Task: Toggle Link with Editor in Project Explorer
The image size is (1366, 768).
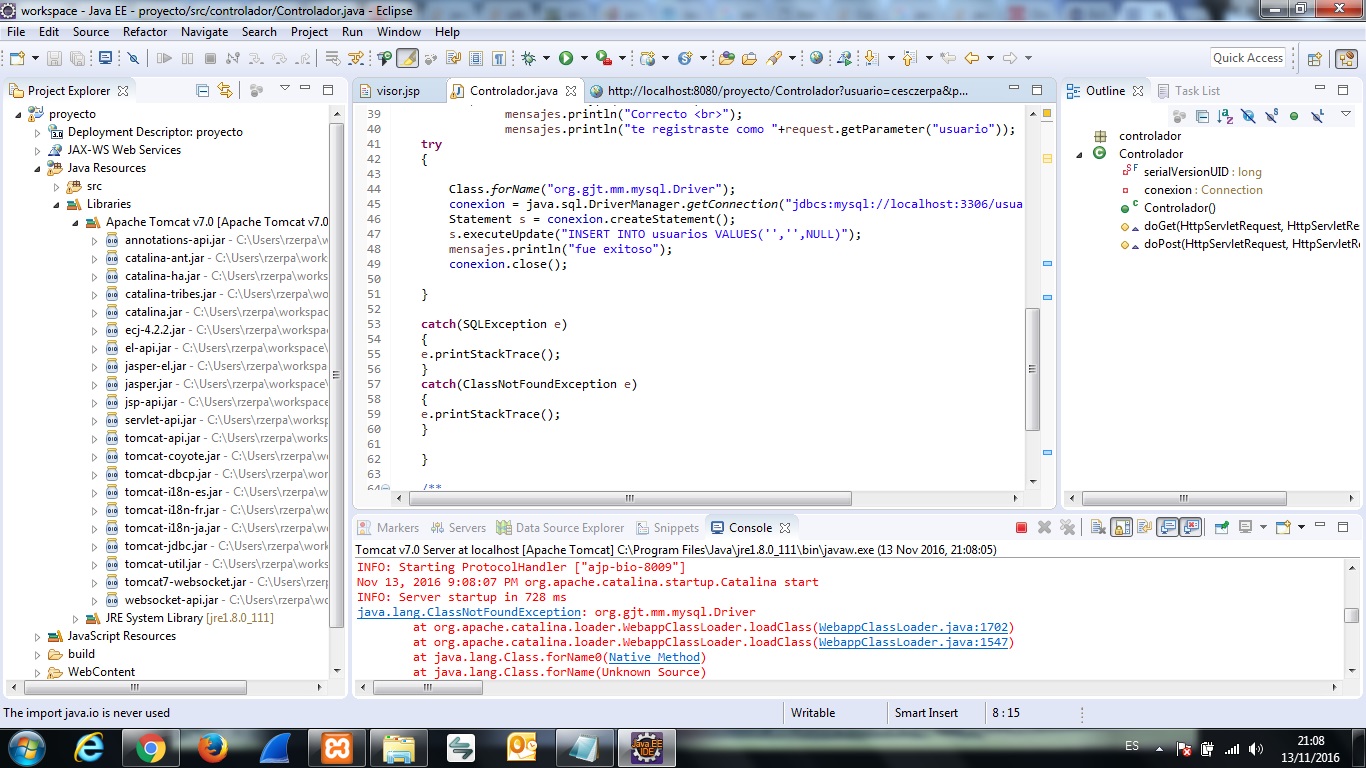Action: click(x=225, y=90)
